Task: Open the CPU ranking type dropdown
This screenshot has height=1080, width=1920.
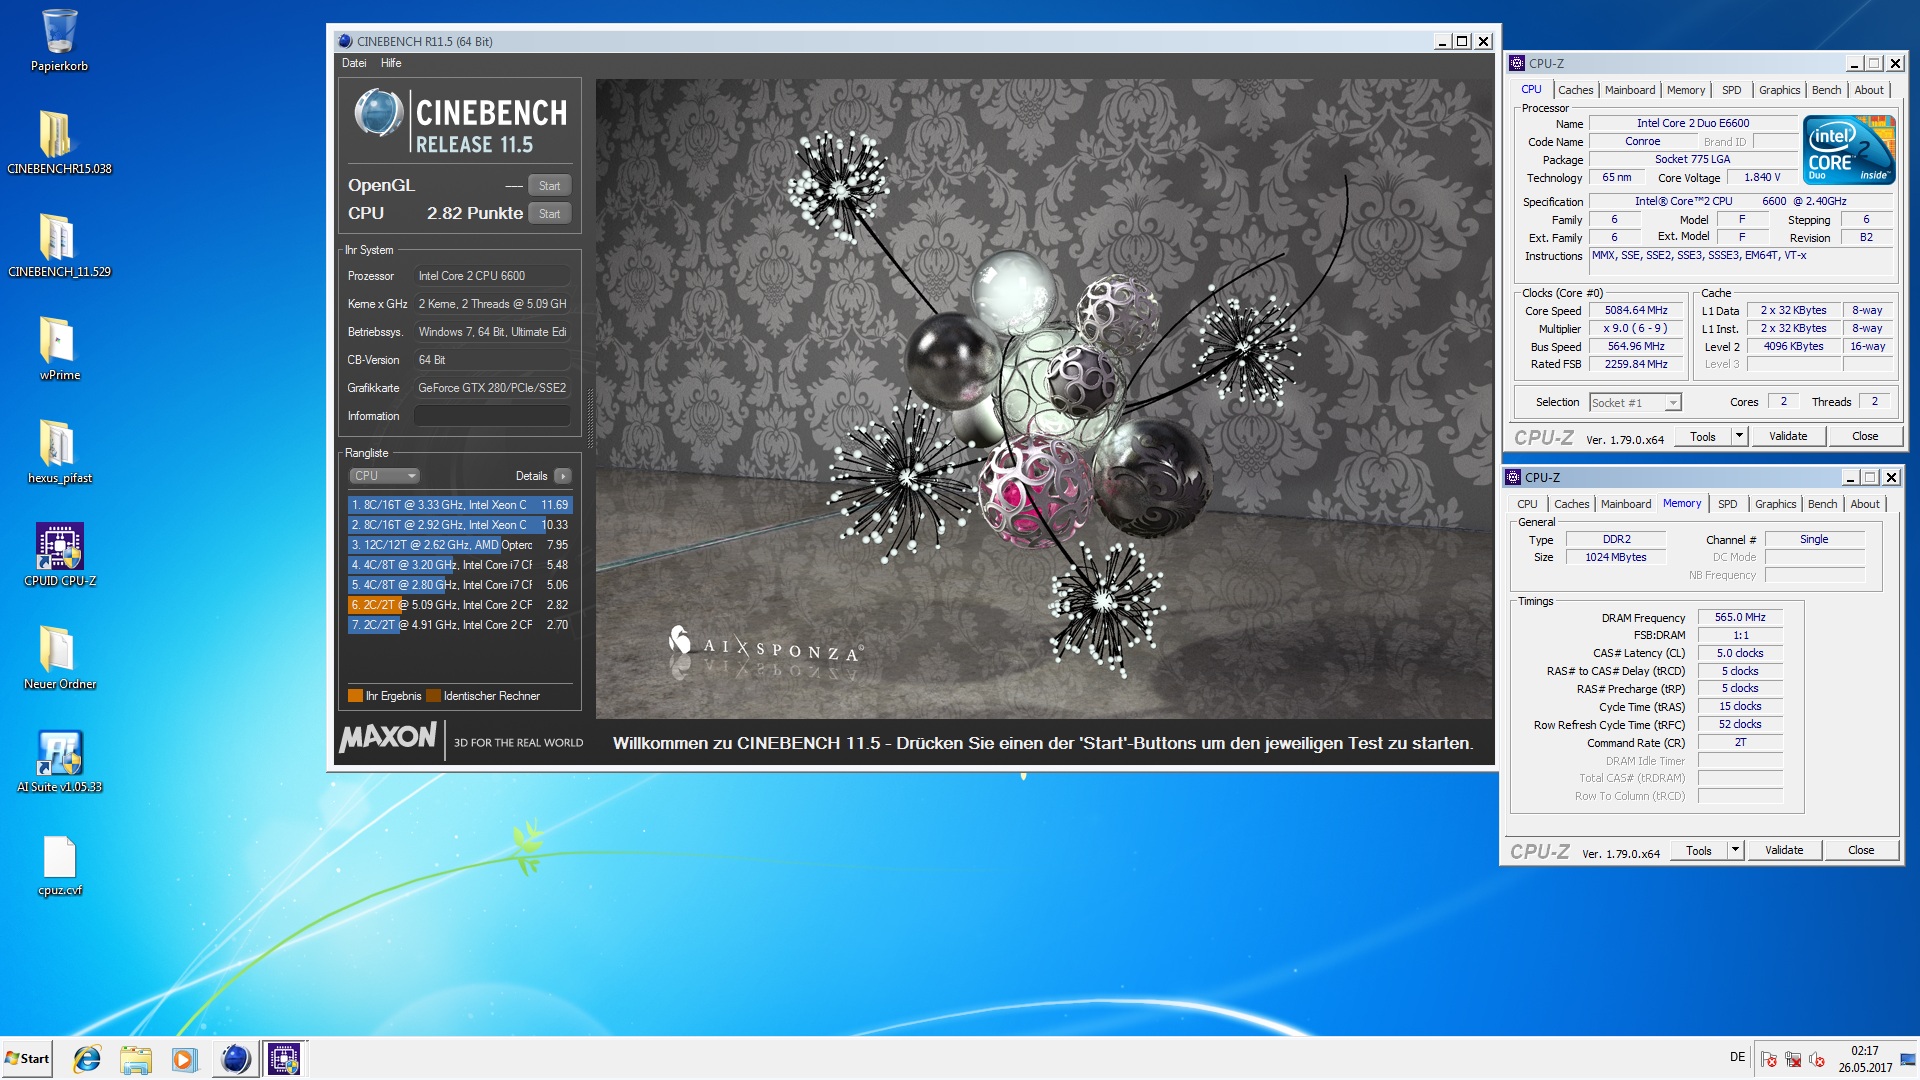Action: (384, 476)
